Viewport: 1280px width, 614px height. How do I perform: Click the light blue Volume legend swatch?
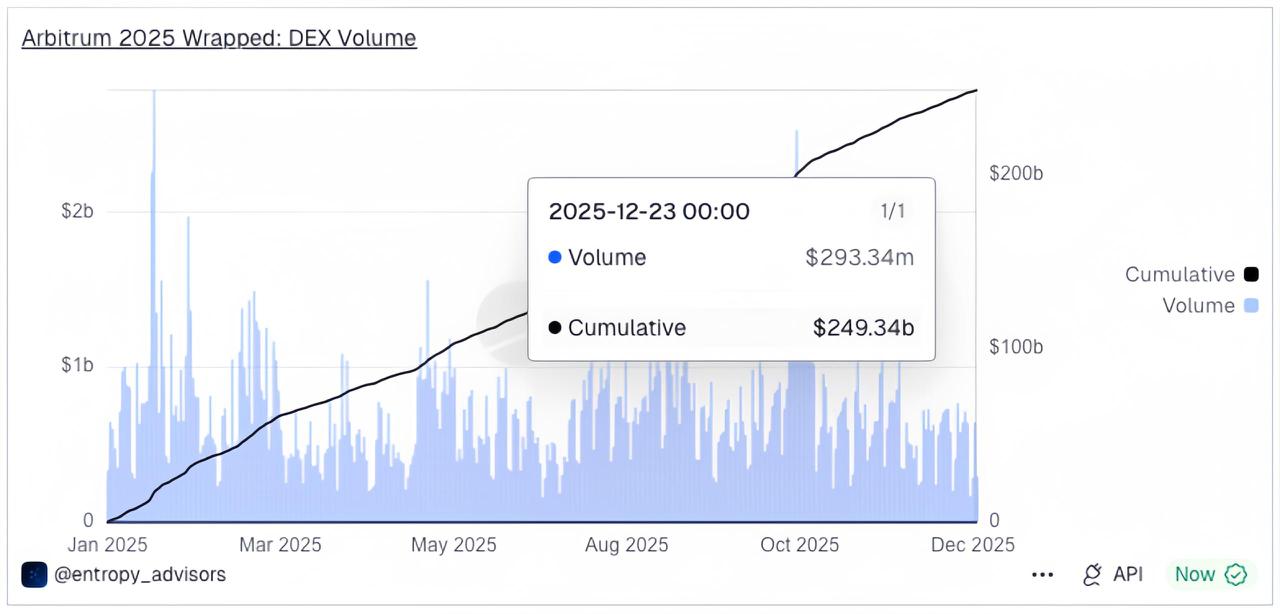click(1250, 305)
